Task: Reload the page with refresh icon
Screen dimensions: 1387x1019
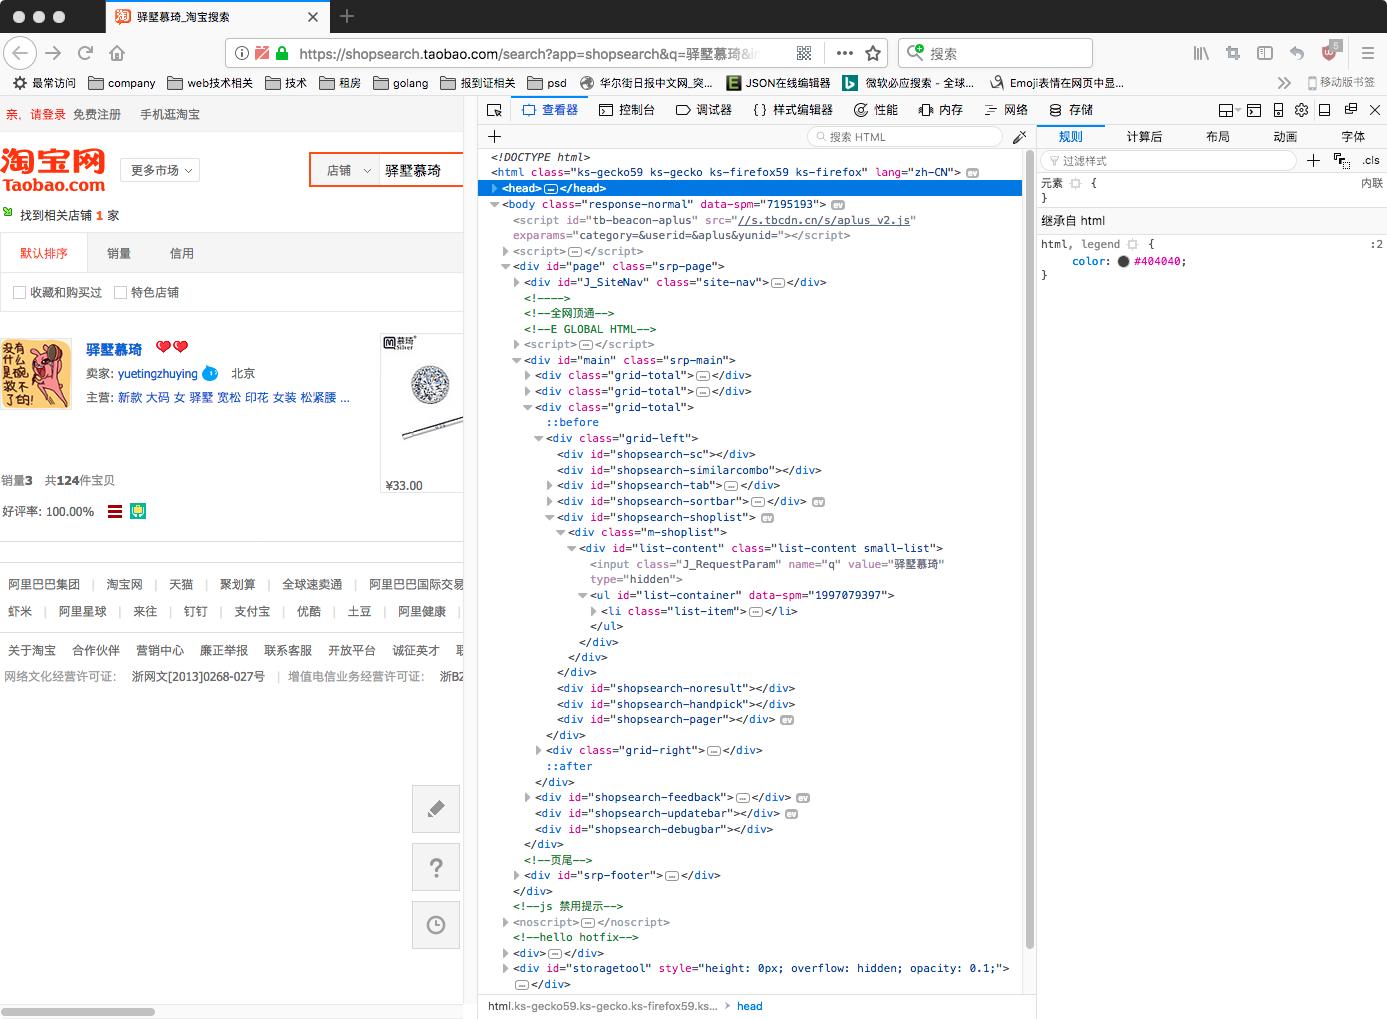Action: (x=85, y=53)
